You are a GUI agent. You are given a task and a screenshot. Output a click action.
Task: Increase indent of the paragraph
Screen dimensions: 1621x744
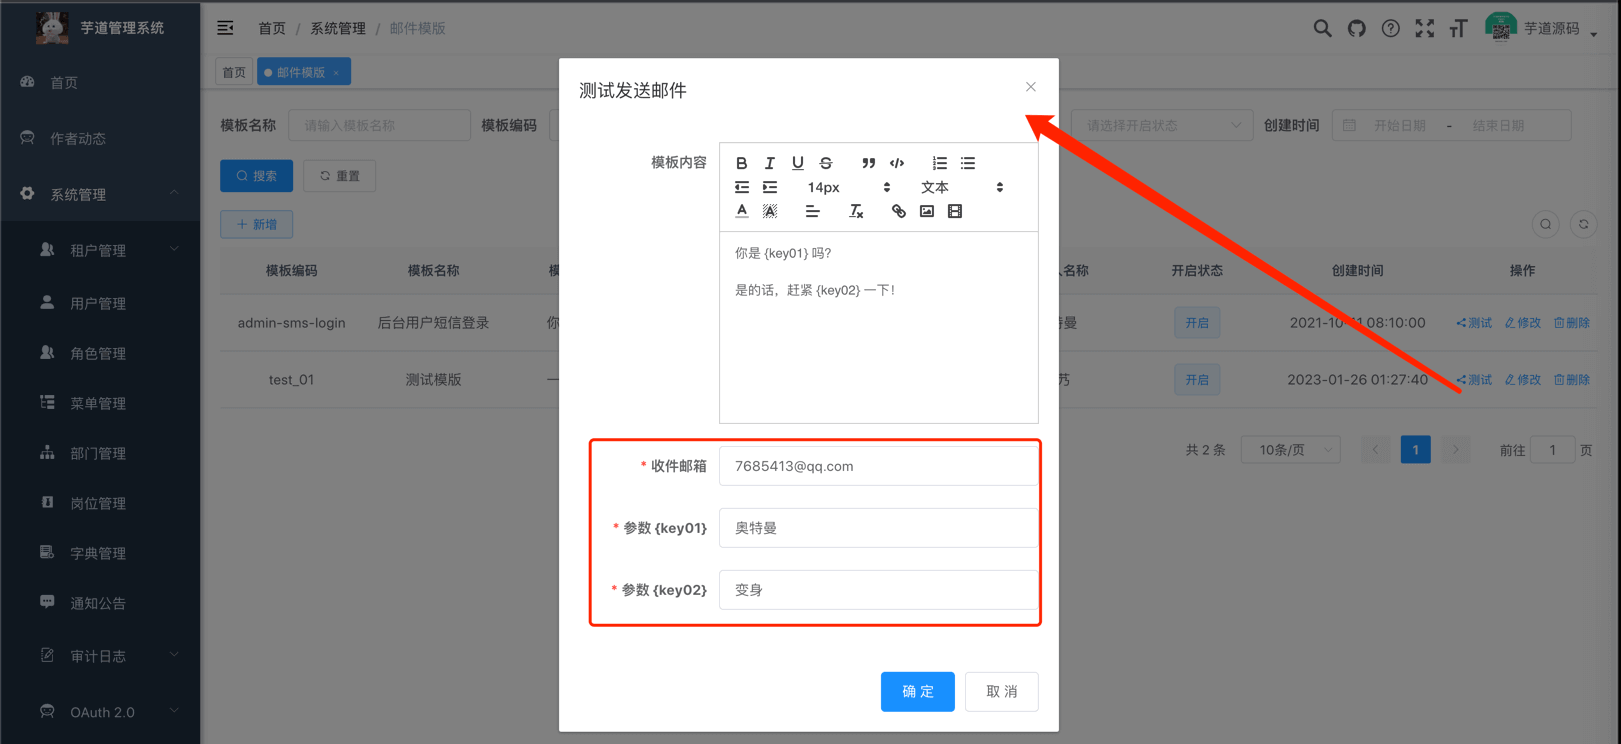pos(769,187)
